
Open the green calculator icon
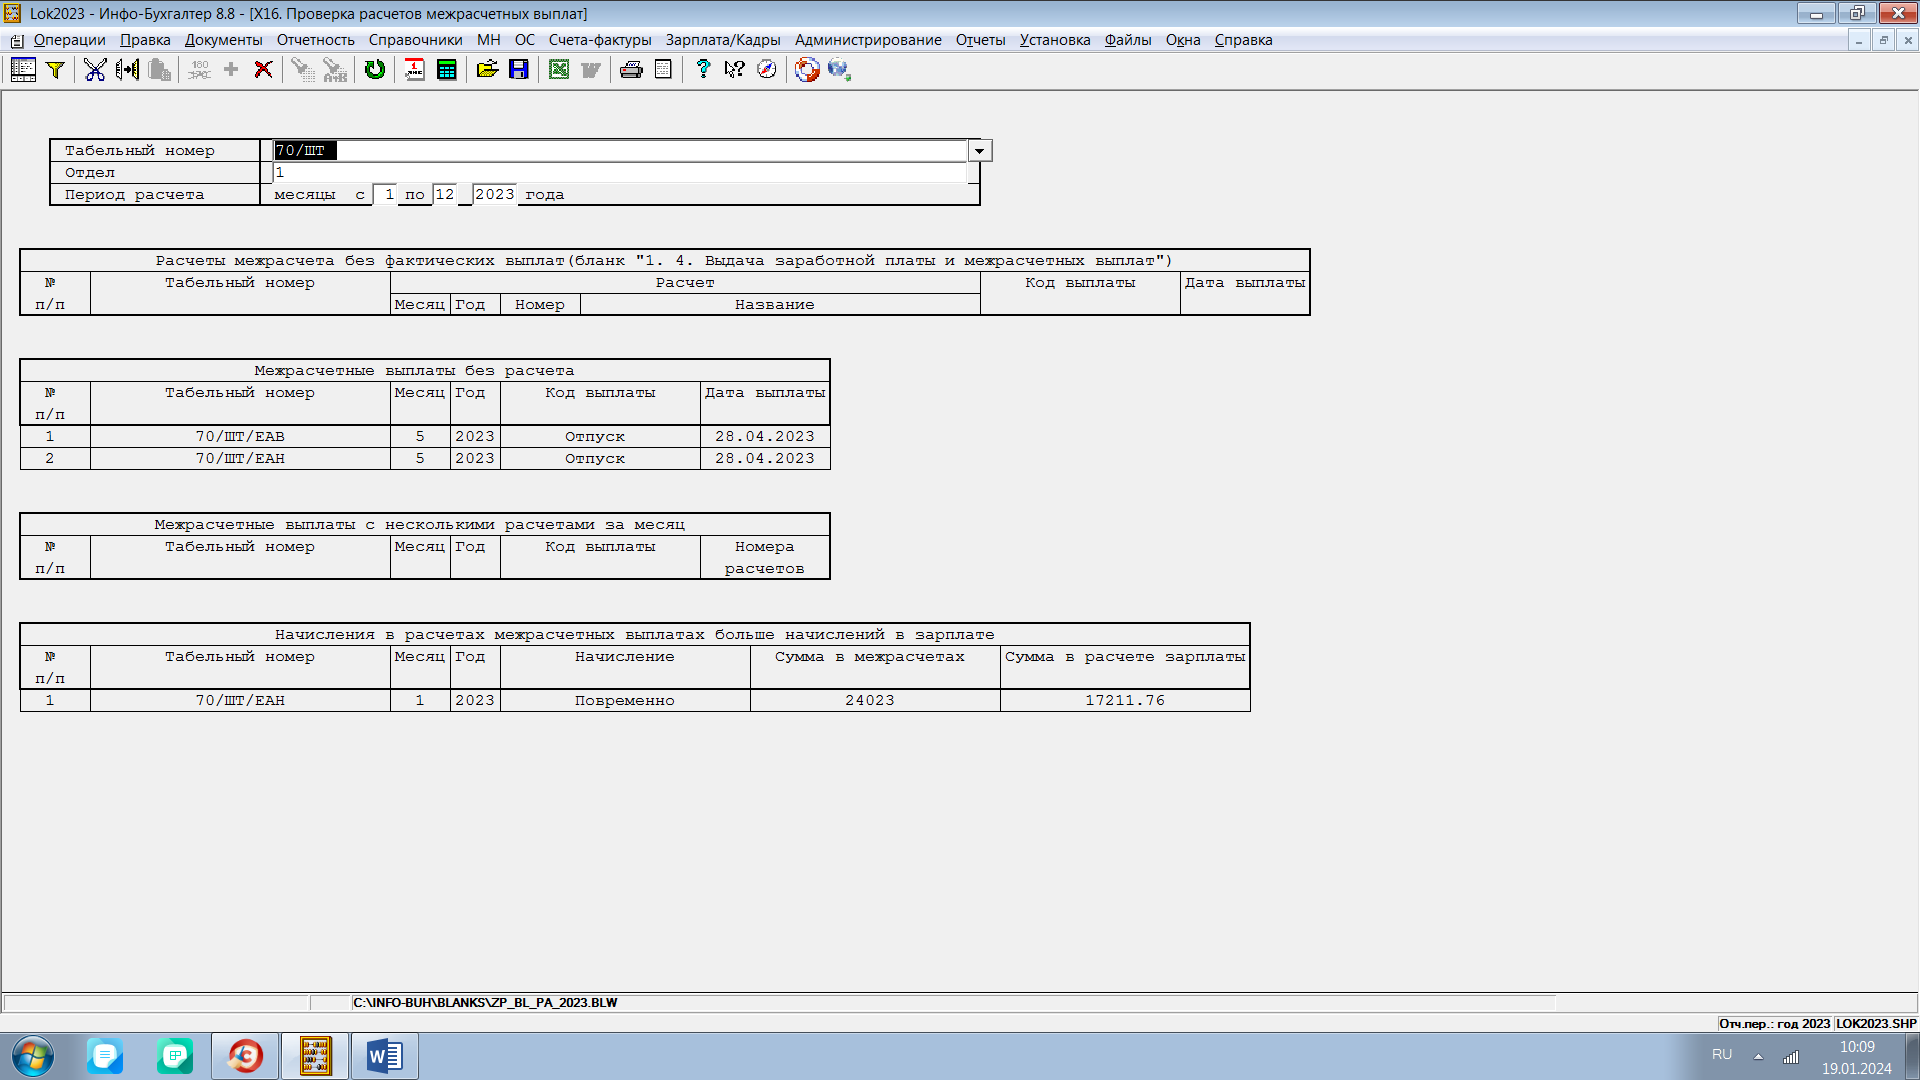[x=447, y=70]
